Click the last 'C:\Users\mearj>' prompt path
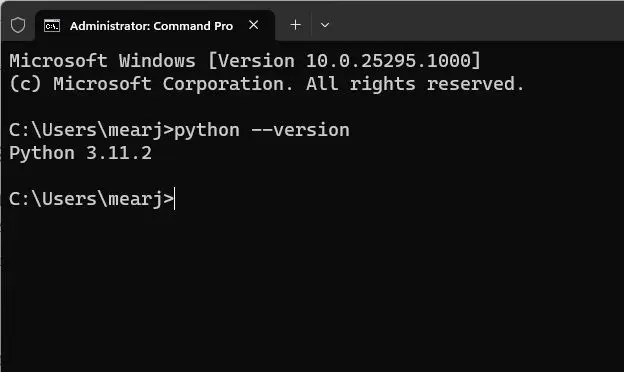The height and width of the screenshot is (372, 624). [91, 199]
